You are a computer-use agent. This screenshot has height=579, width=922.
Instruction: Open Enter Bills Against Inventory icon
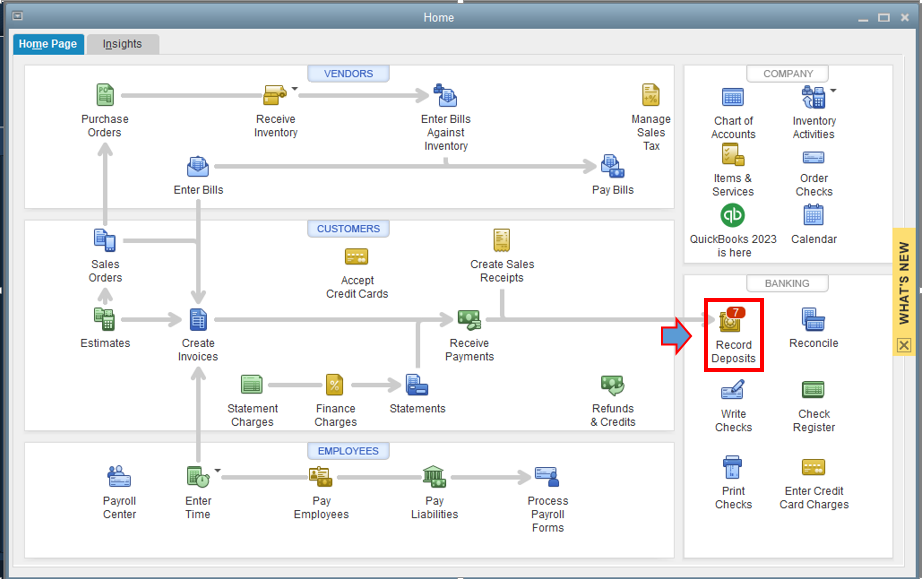click(x=445, y=95)
